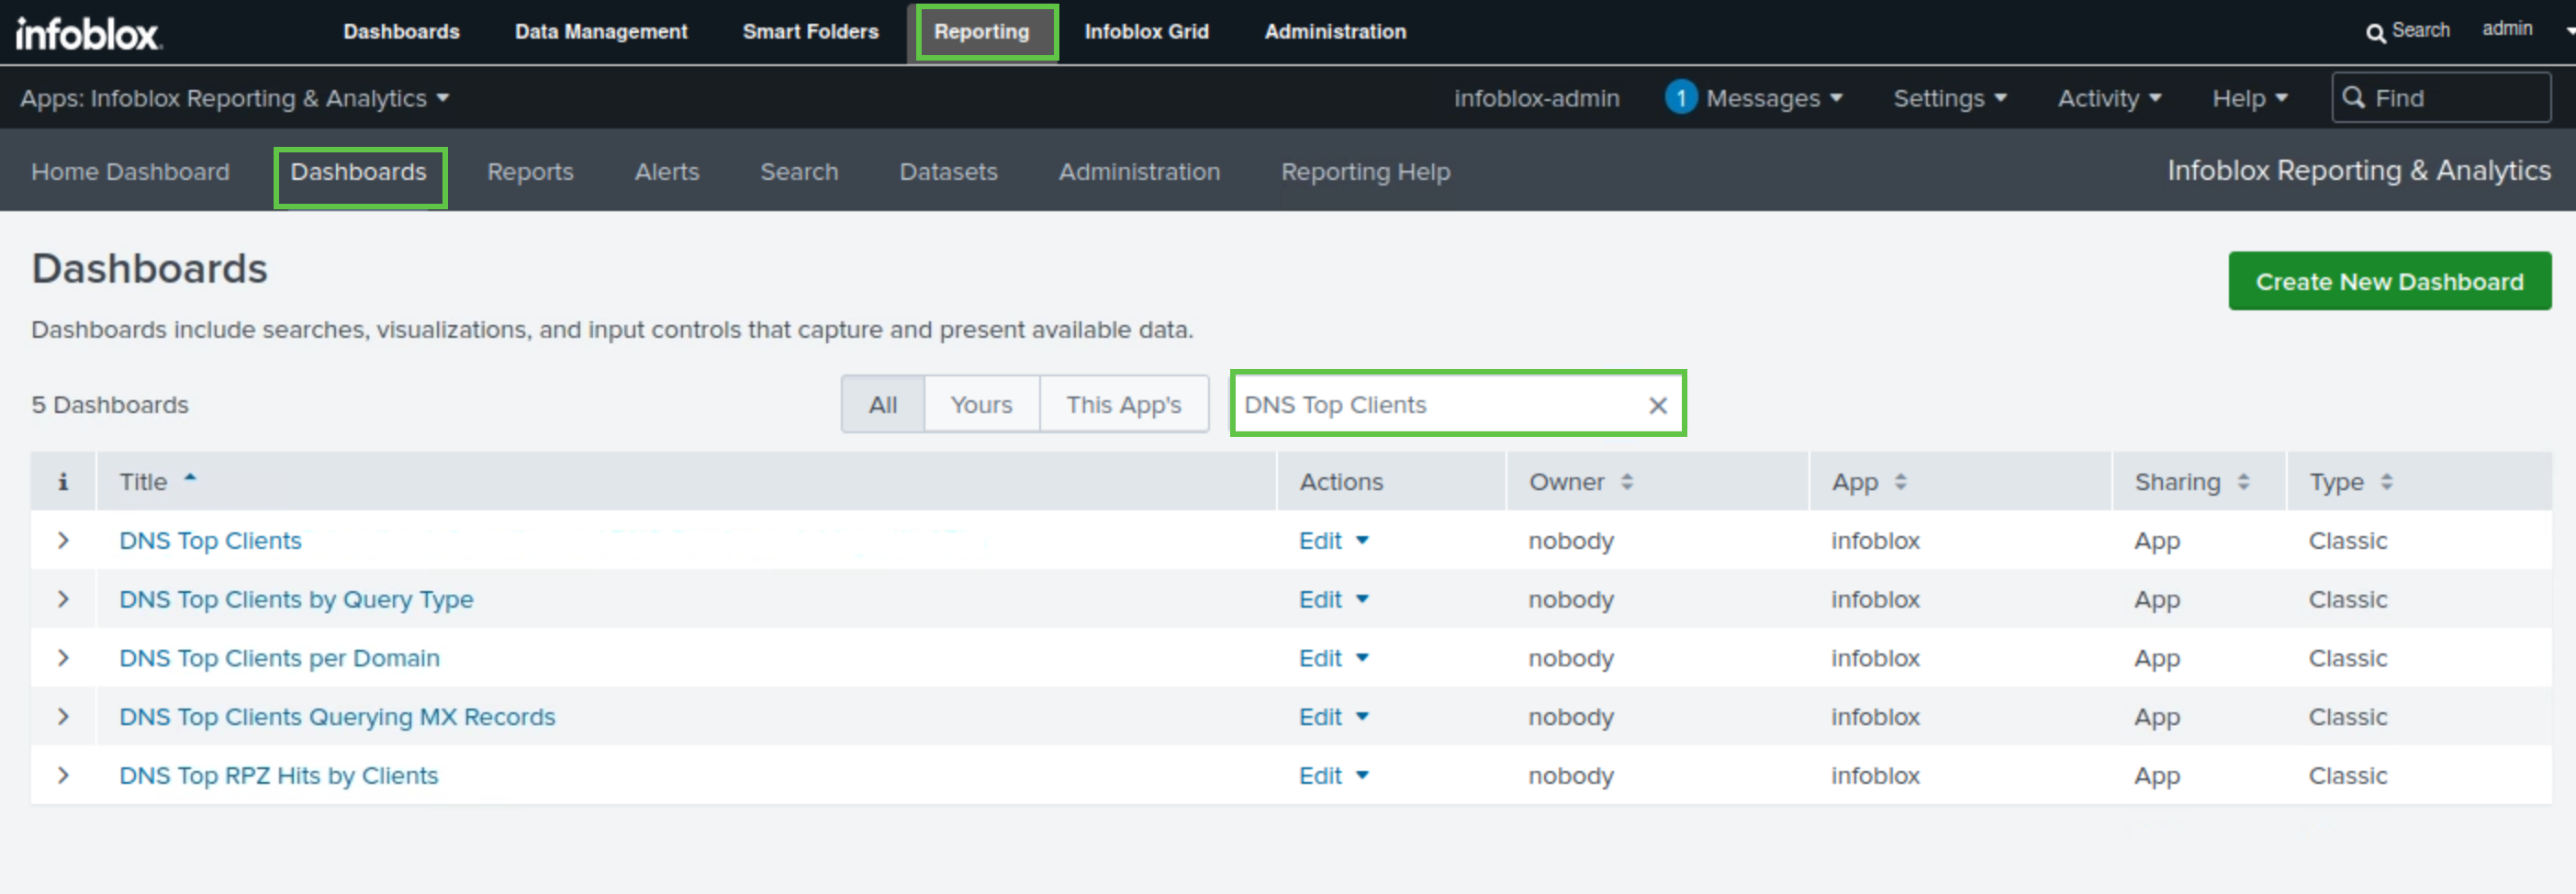
Task: Open the Smart Folders tab
Action: coord(810,32)
